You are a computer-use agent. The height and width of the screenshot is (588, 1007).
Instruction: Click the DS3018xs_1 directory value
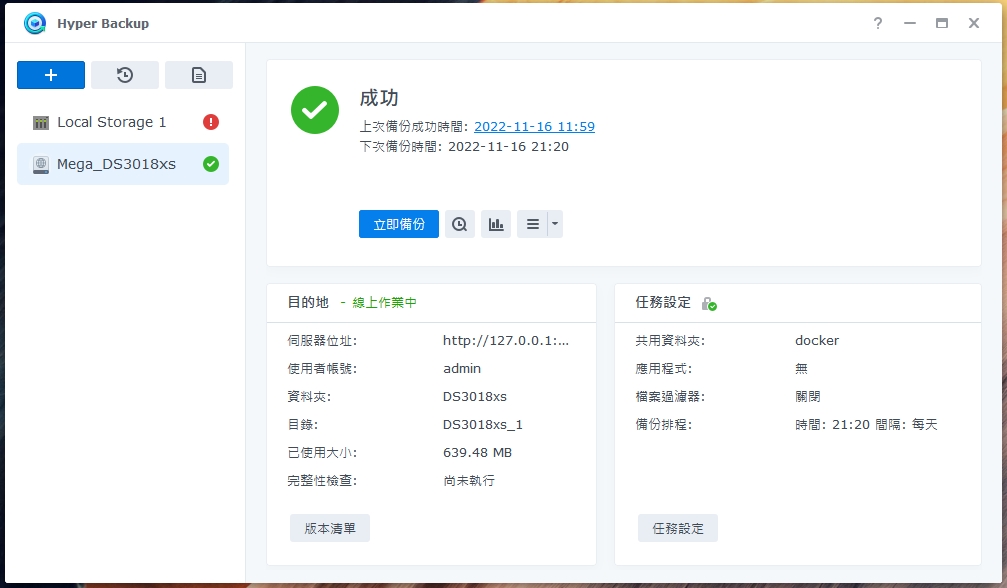click(x=483, y=424)
